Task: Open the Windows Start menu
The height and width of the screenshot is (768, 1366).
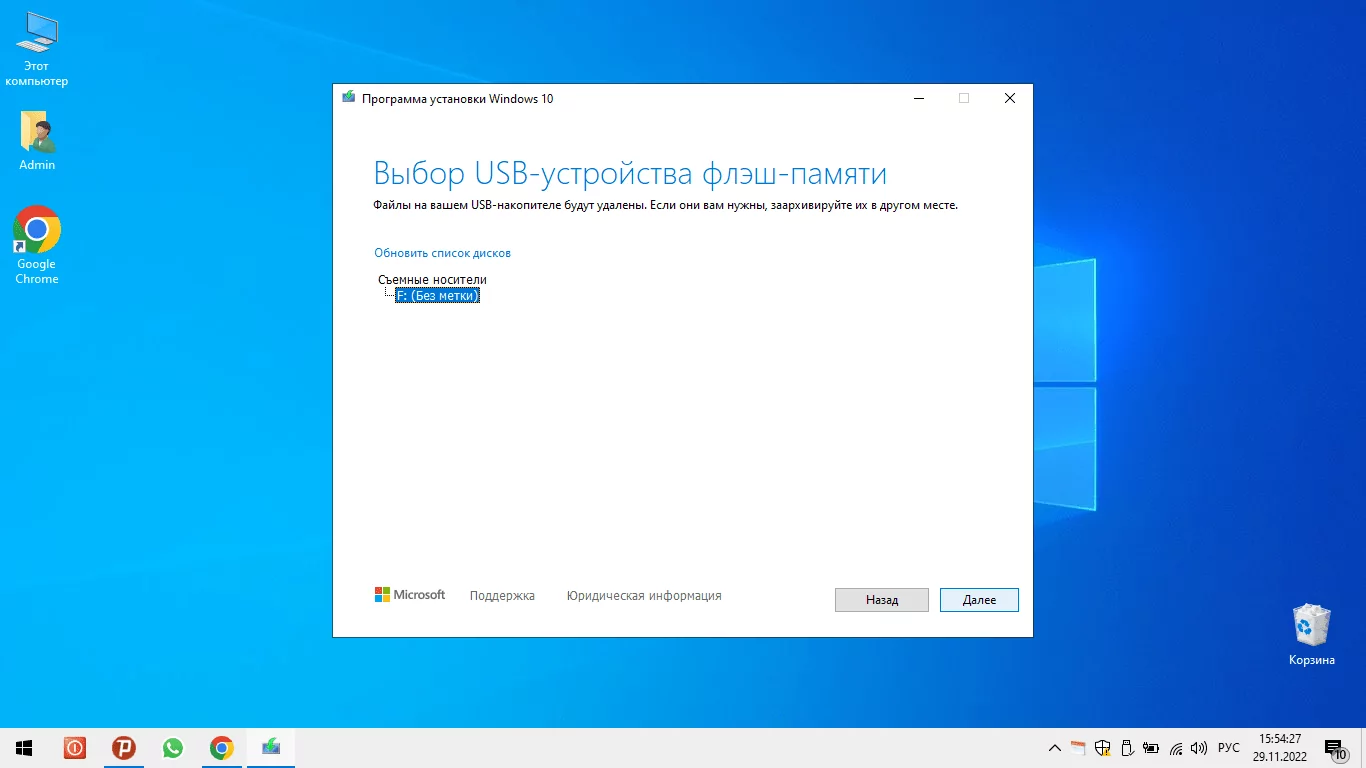Action: coord(24,748)
